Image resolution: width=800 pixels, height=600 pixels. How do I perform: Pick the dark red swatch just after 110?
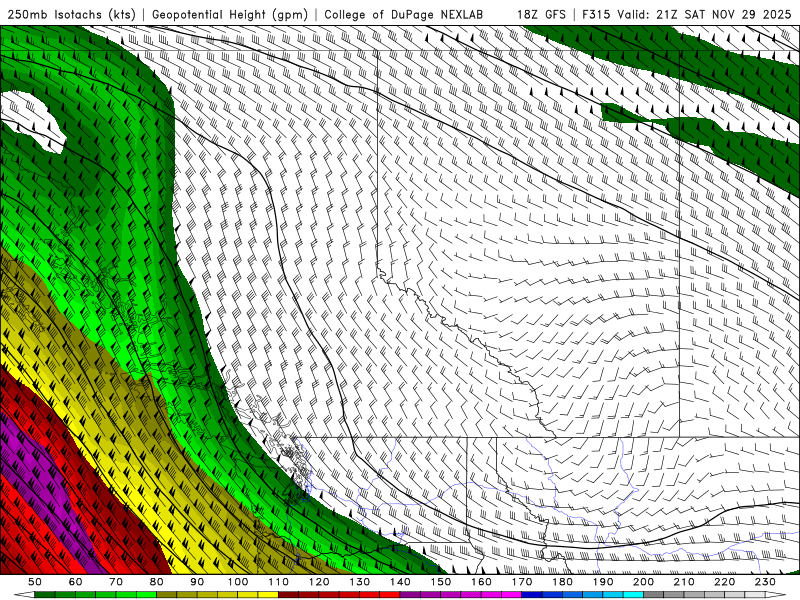[x=288, y=595]
